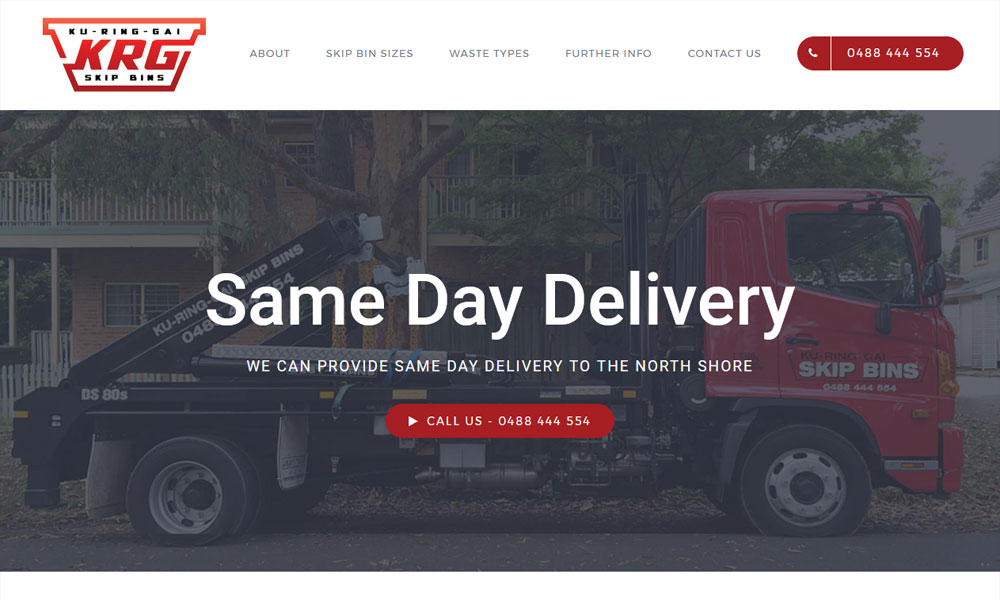The width and height of the screenshot is (1000, 600).
Task: Go to Waste Types in navigation
Action: click(x=489, y=54)
